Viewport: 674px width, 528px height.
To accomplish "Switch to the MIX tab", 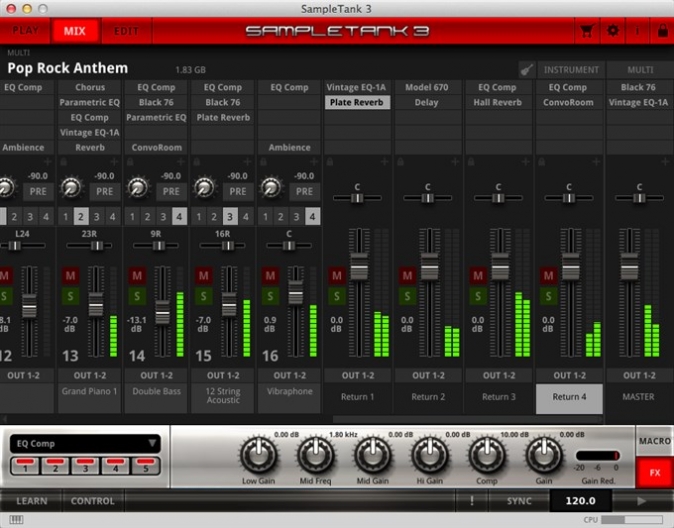I will point(75,31).
